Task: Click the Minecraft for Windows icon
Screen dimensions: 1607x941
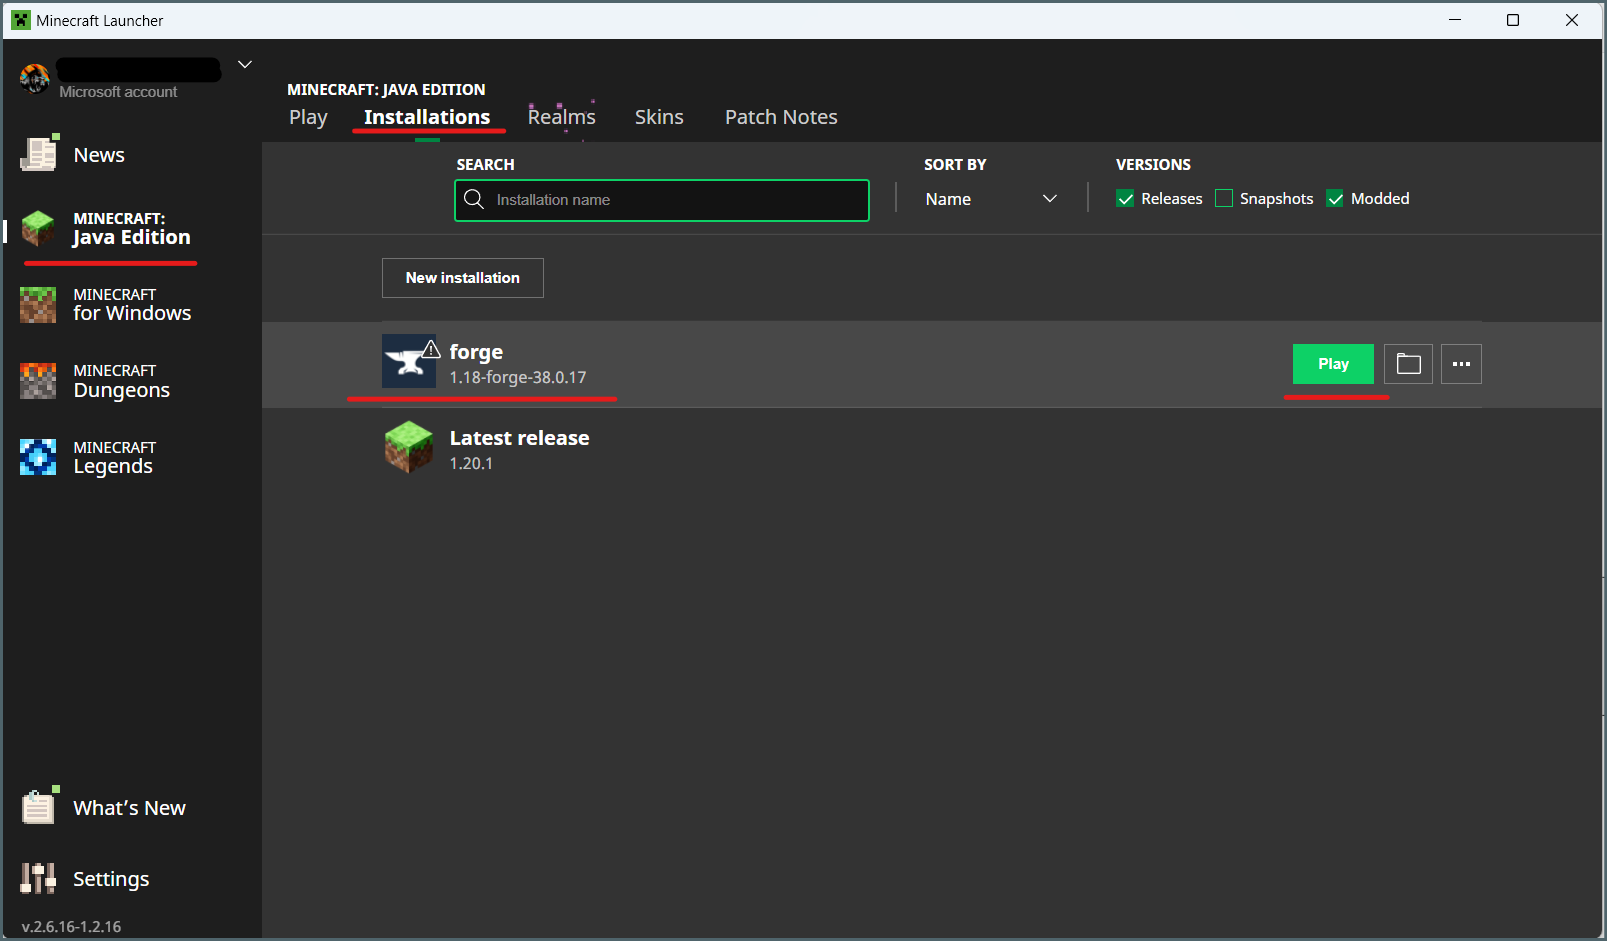Action: click(x=38, y=305)
